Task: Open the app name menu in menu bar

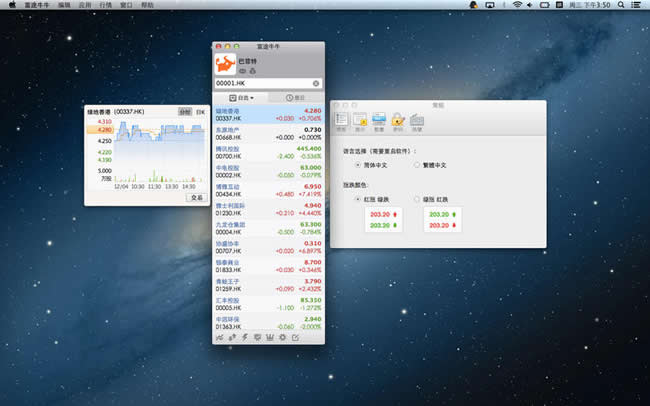Action: pos(36,5)
